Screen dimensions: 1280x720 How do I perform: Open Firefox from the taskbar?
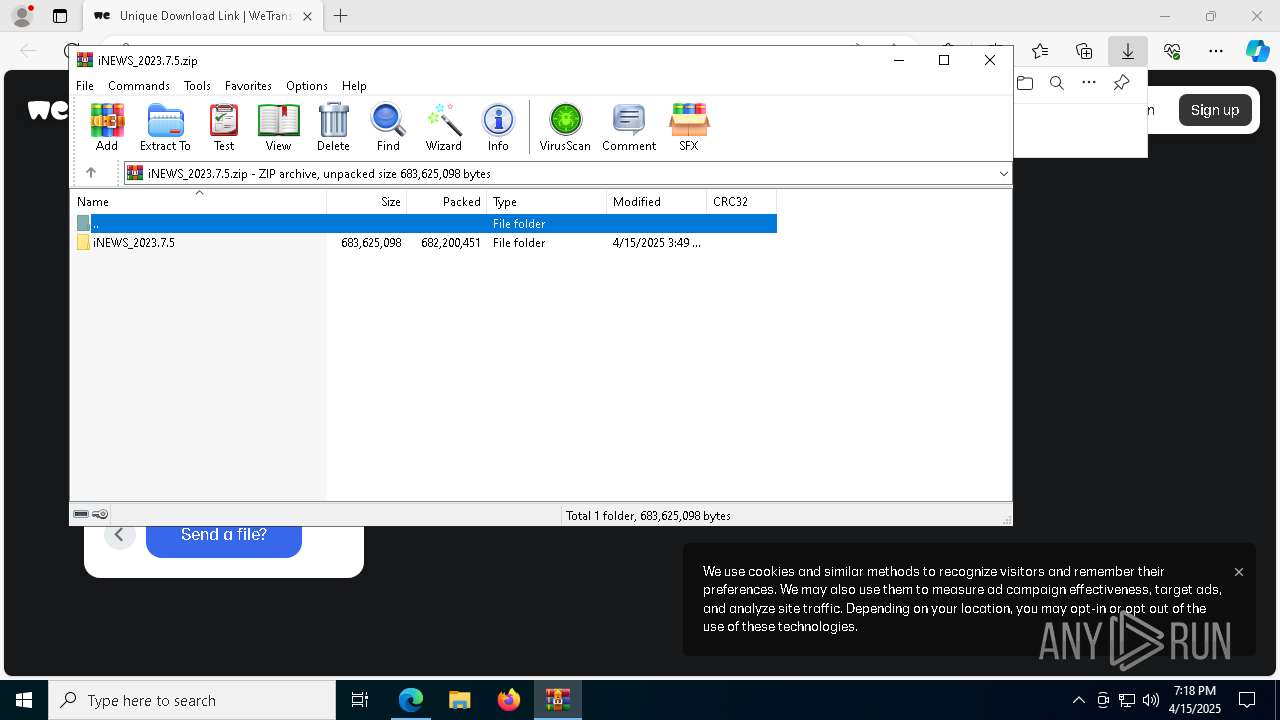point(509,700)
